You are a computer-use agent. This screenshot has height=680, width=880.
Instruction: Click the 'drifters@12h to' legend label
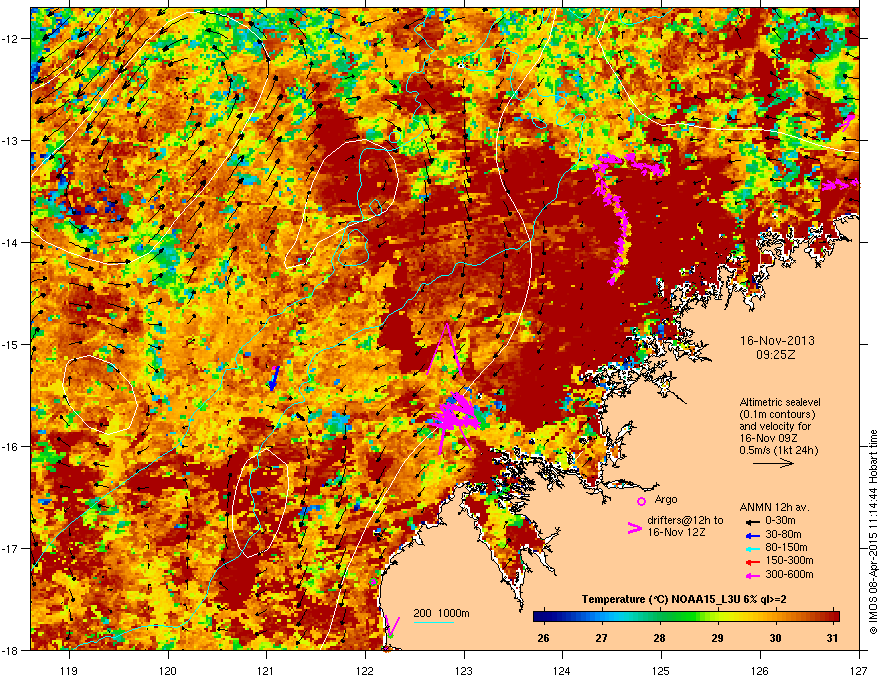tap(685, 520)
